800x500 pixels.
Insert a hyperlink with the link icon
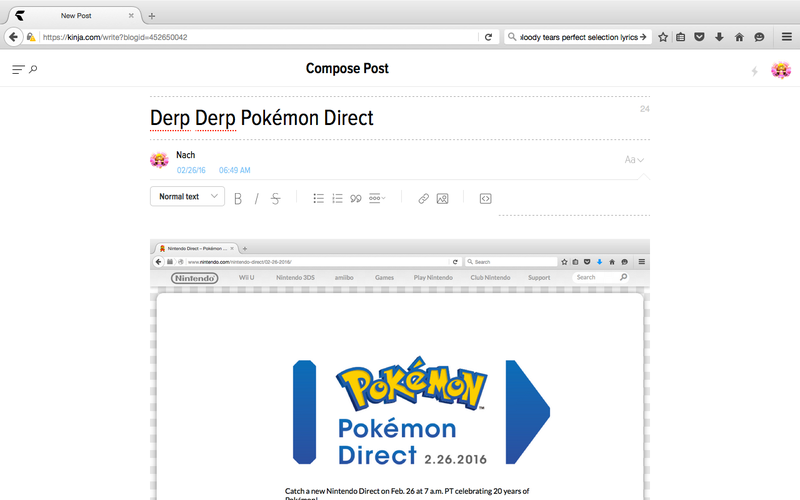423,198
